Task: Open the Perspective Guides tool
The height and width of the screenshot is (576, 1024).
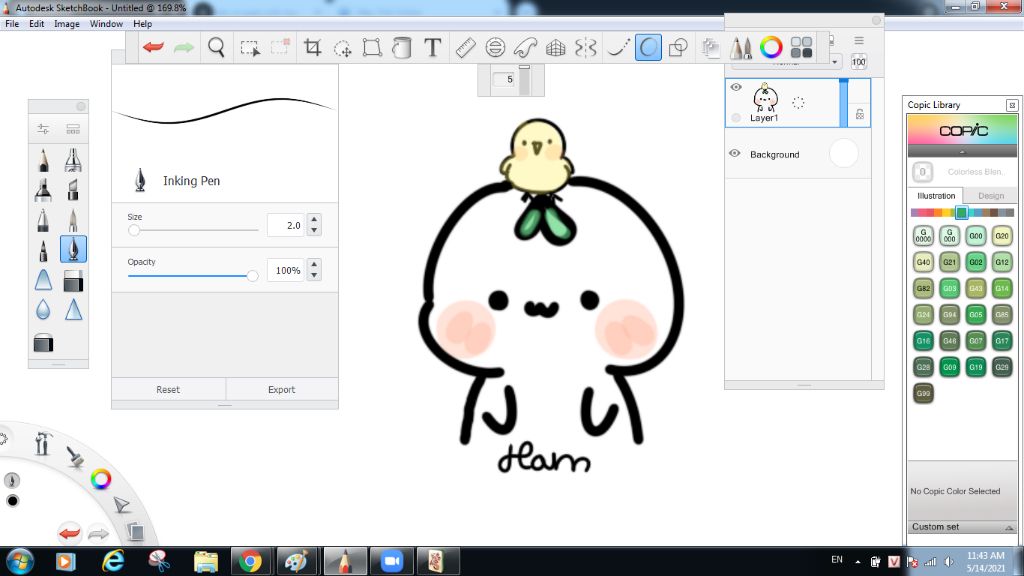Action: pos(556,47)
